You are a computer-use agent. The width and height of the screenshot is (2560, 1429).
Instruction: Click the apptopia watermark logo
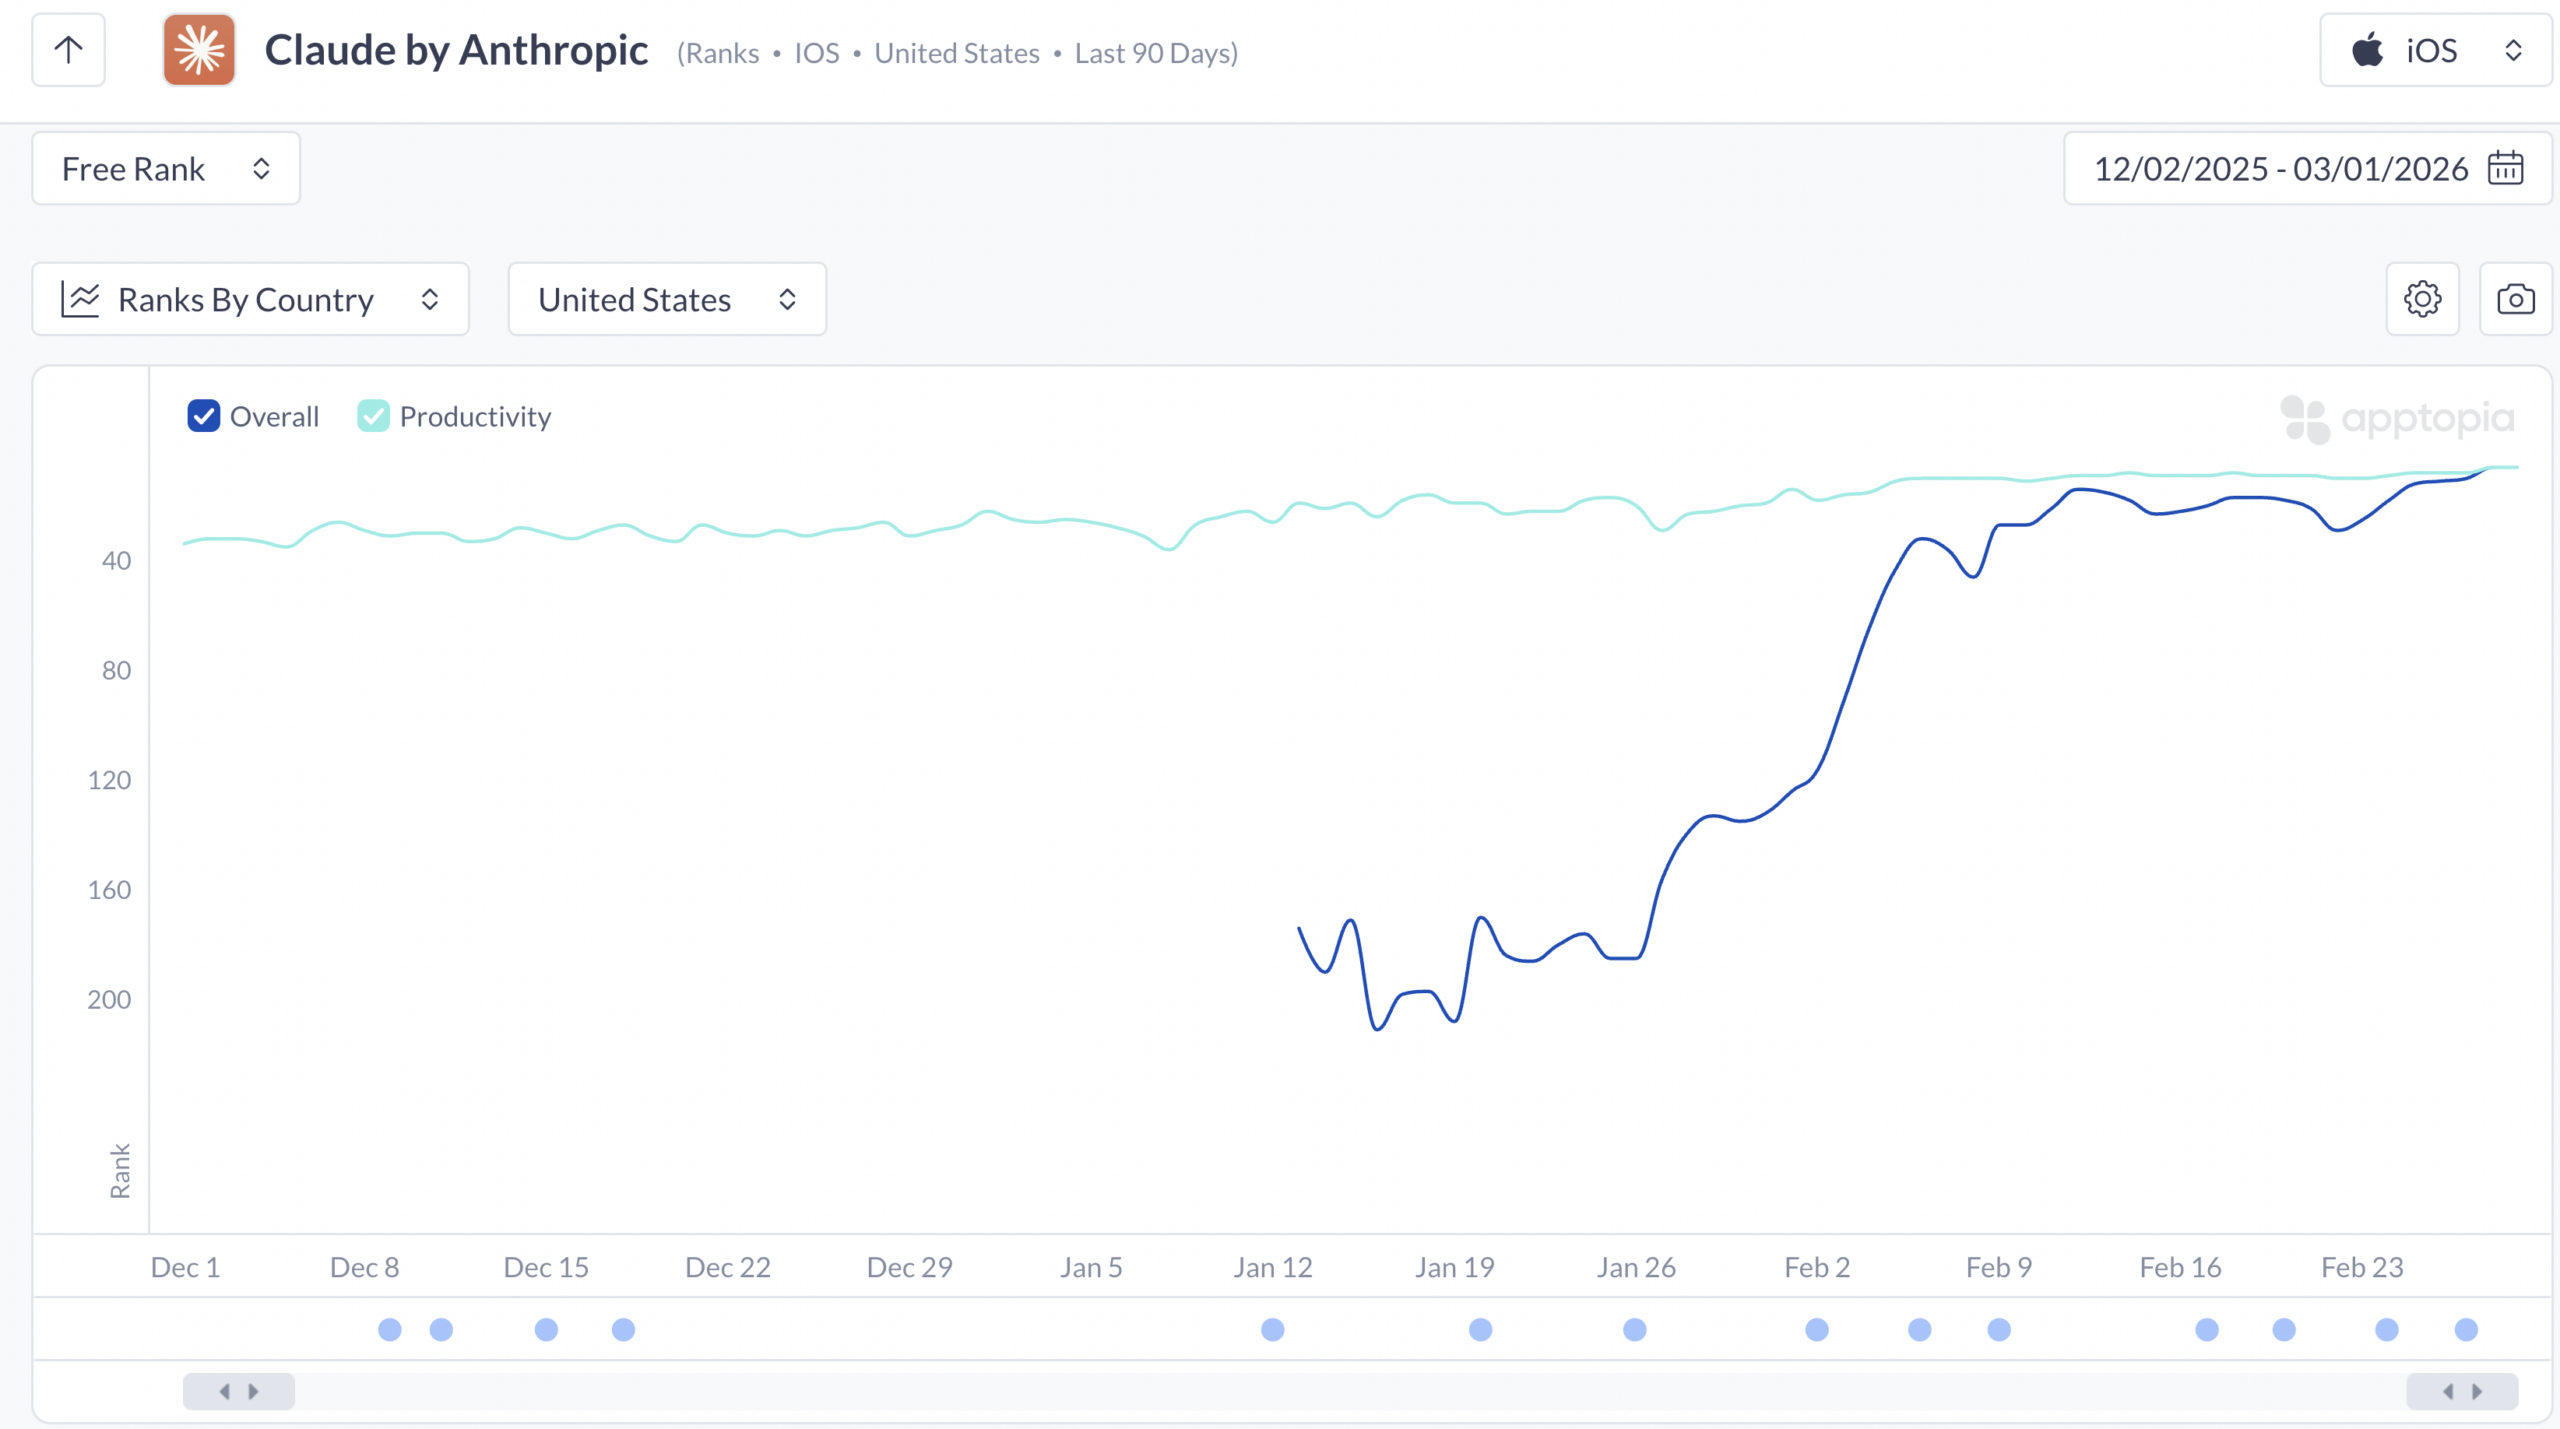2397,419
